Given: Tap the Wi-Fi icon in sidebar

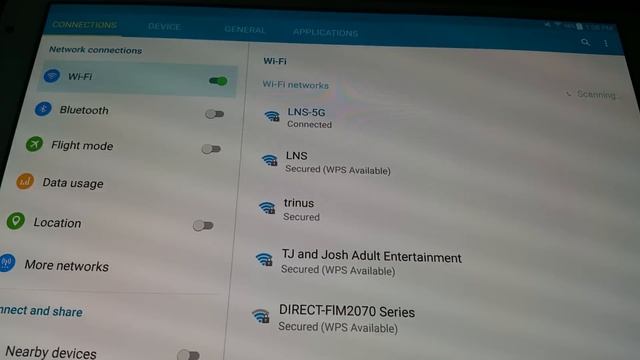Looking at the screenshot, I should (52, 76).
